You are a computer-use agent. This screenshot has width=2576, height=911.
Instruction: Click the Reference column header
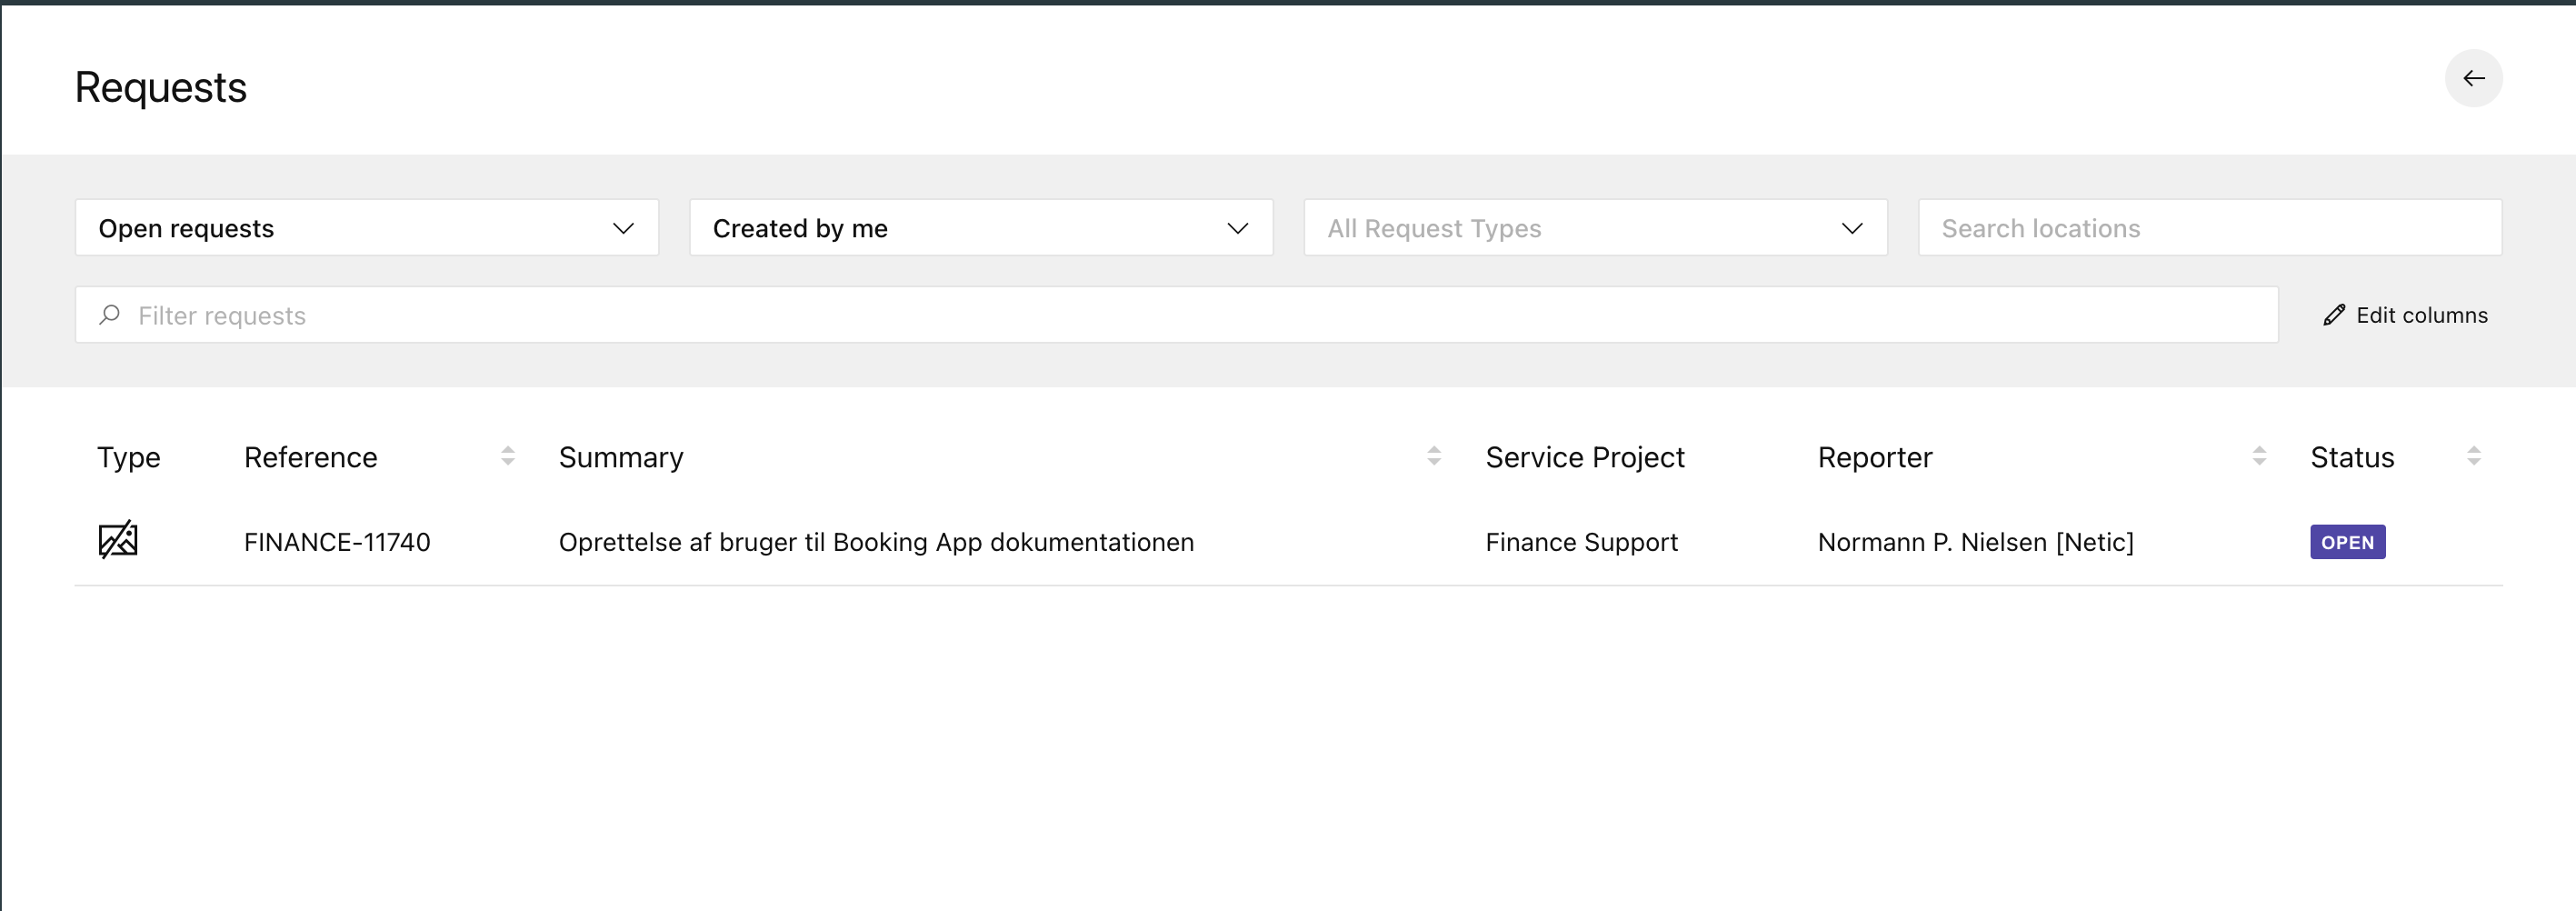[311, 457]
